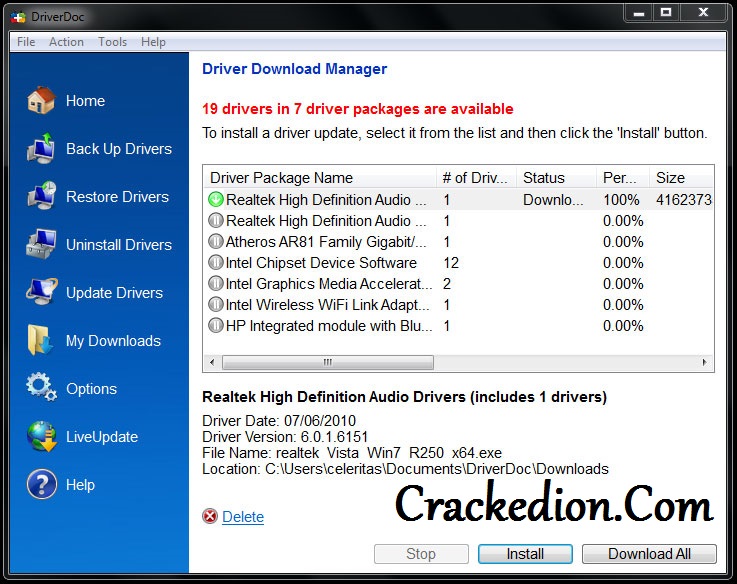
Task: Minimize the DriverDoc window
Action: coord(638,13)
